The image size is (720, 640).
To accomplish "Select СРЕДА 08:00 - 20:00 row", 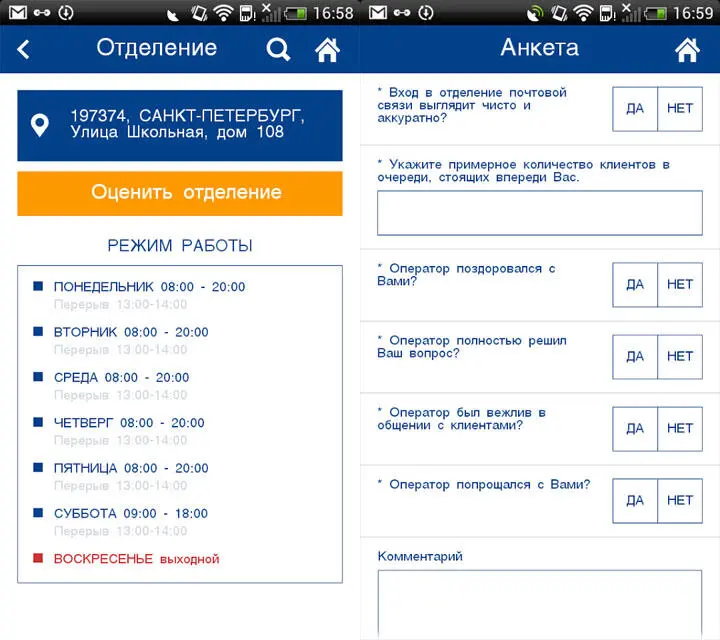I will pyautogui.click(x=111, y=377).
